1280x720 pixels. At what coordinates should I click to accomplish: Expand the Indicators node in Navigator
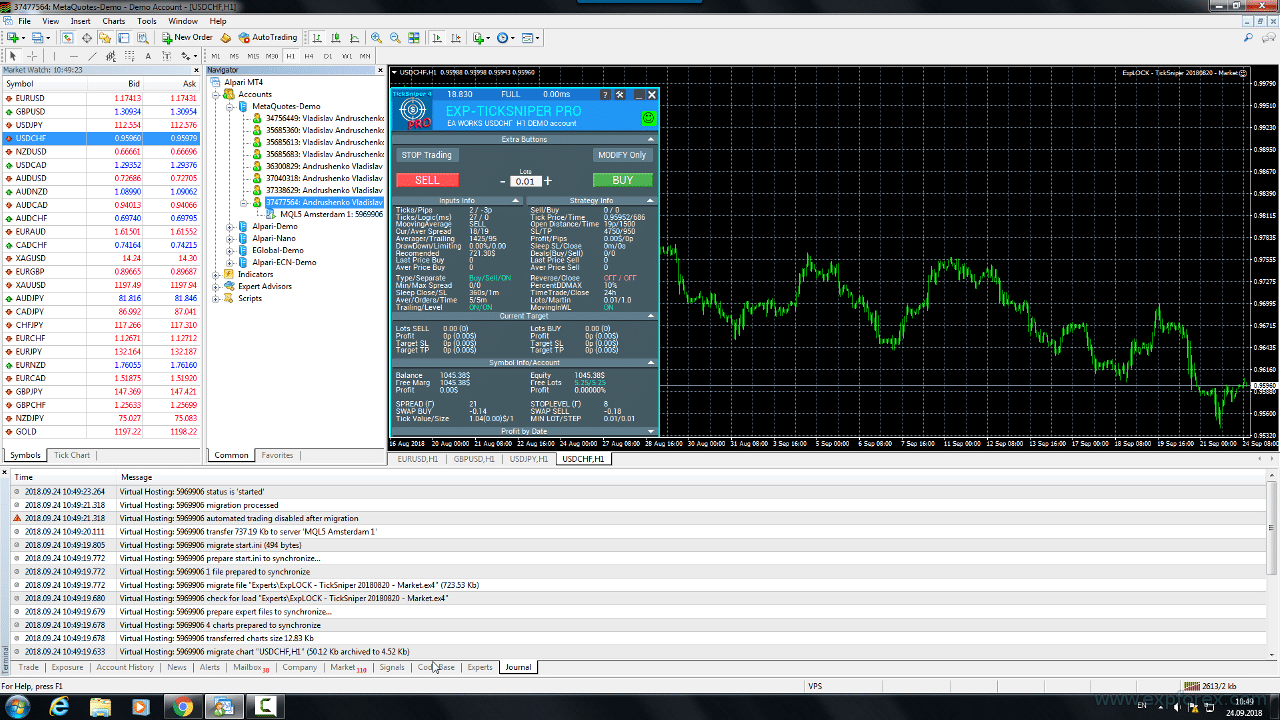click(x=216, y=274)
